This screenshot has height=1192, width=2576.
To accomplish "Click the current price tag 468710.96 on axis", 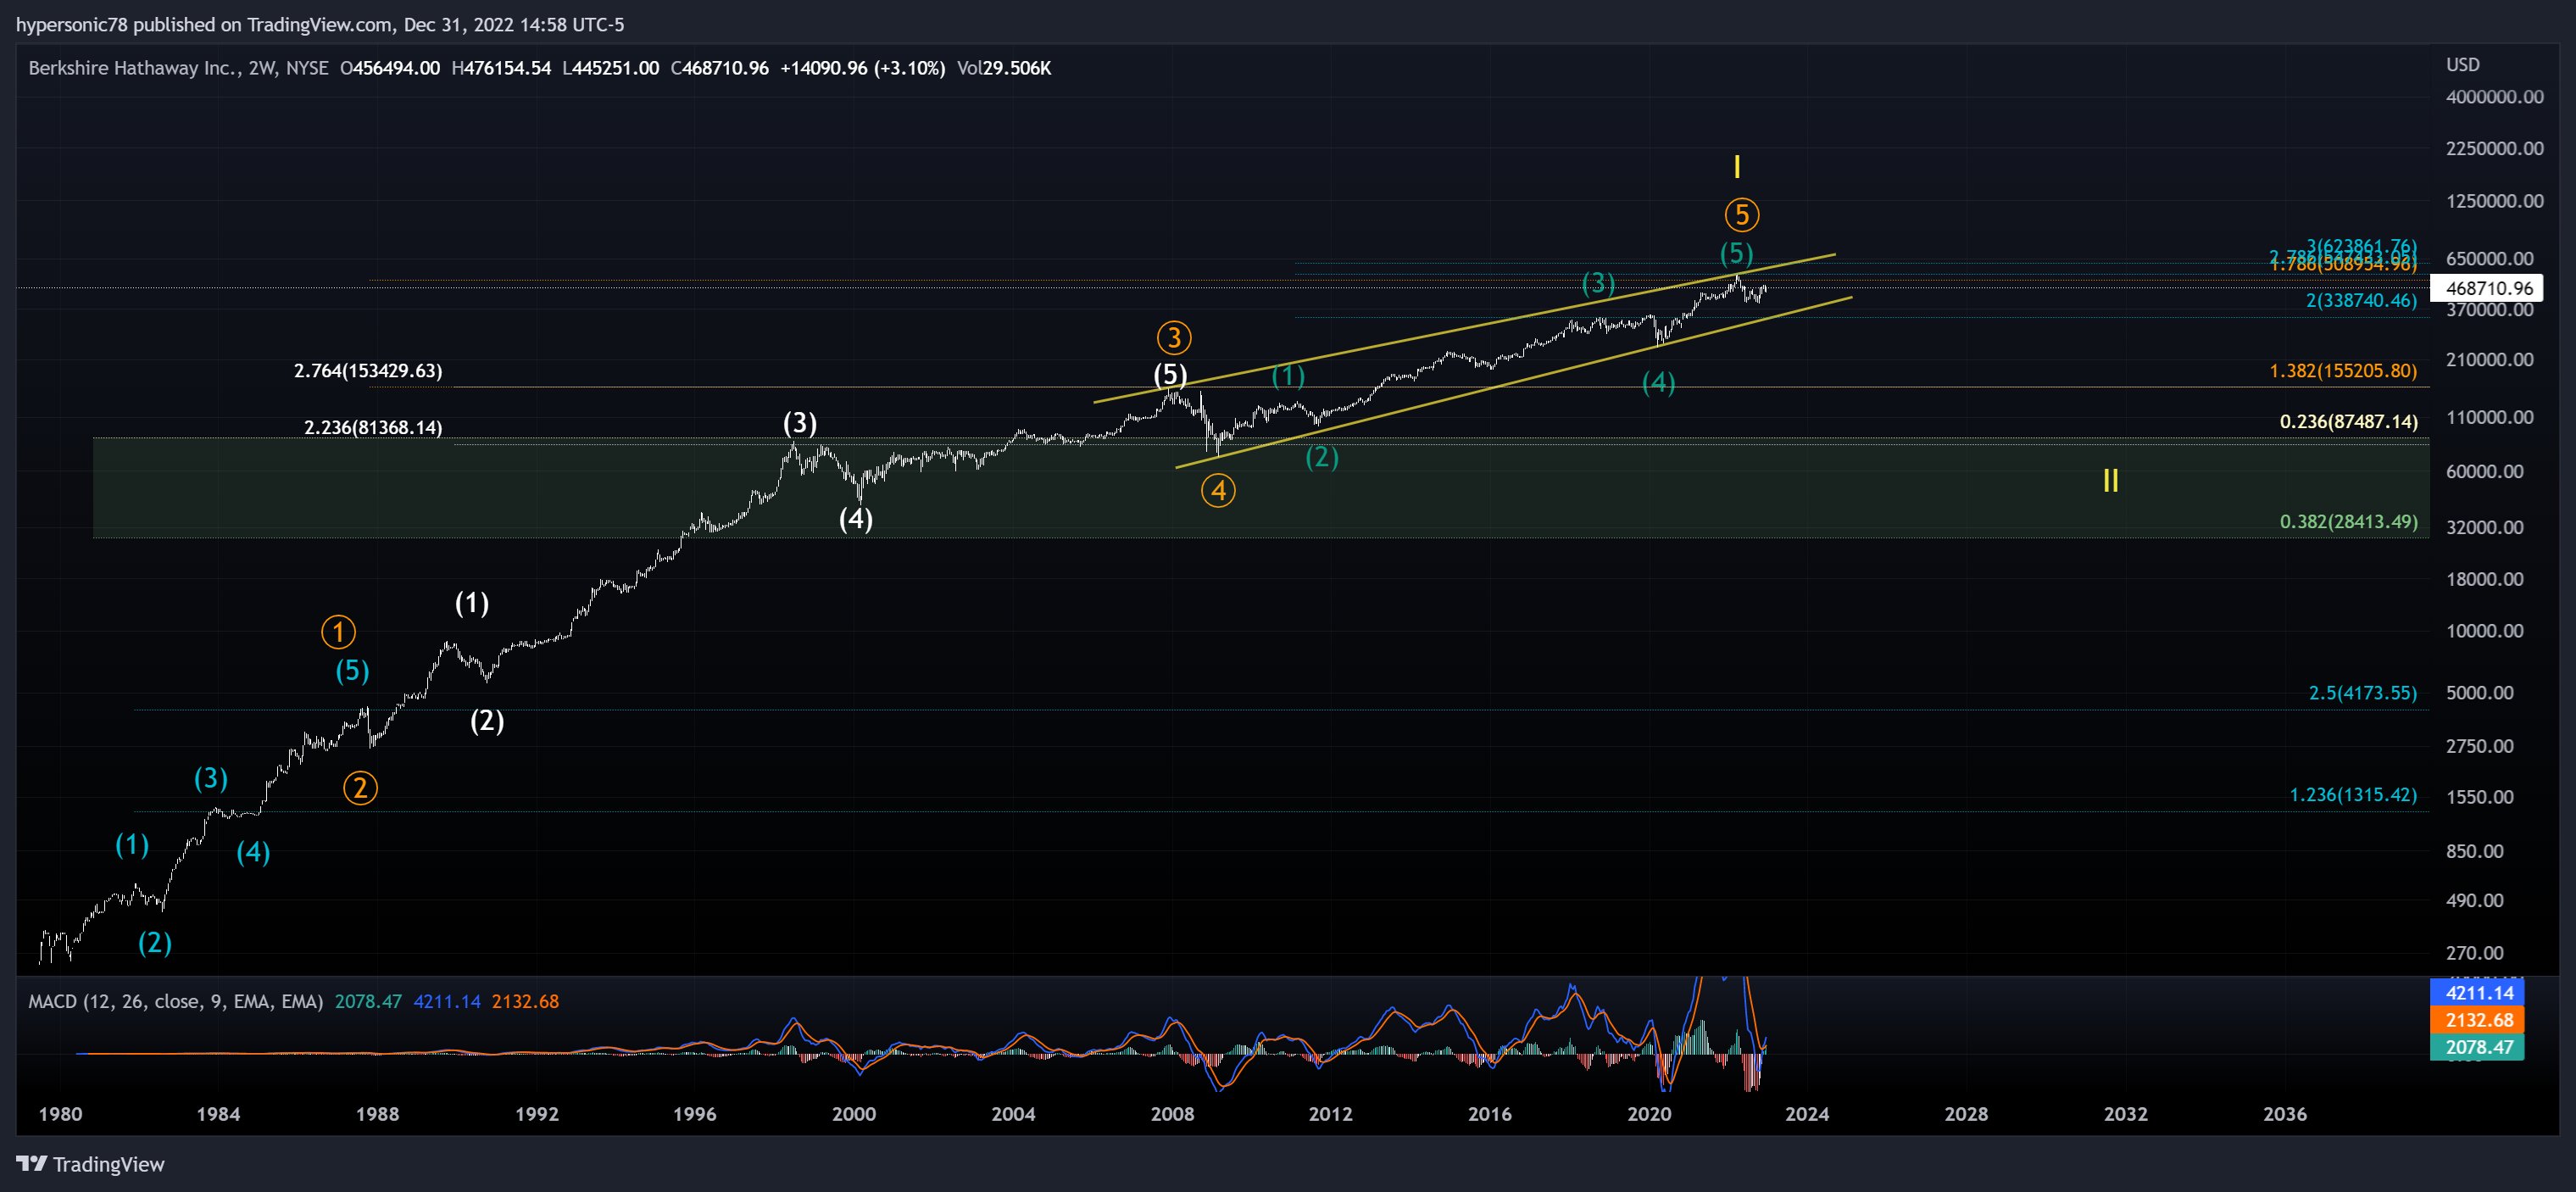I will (2489, 288).
